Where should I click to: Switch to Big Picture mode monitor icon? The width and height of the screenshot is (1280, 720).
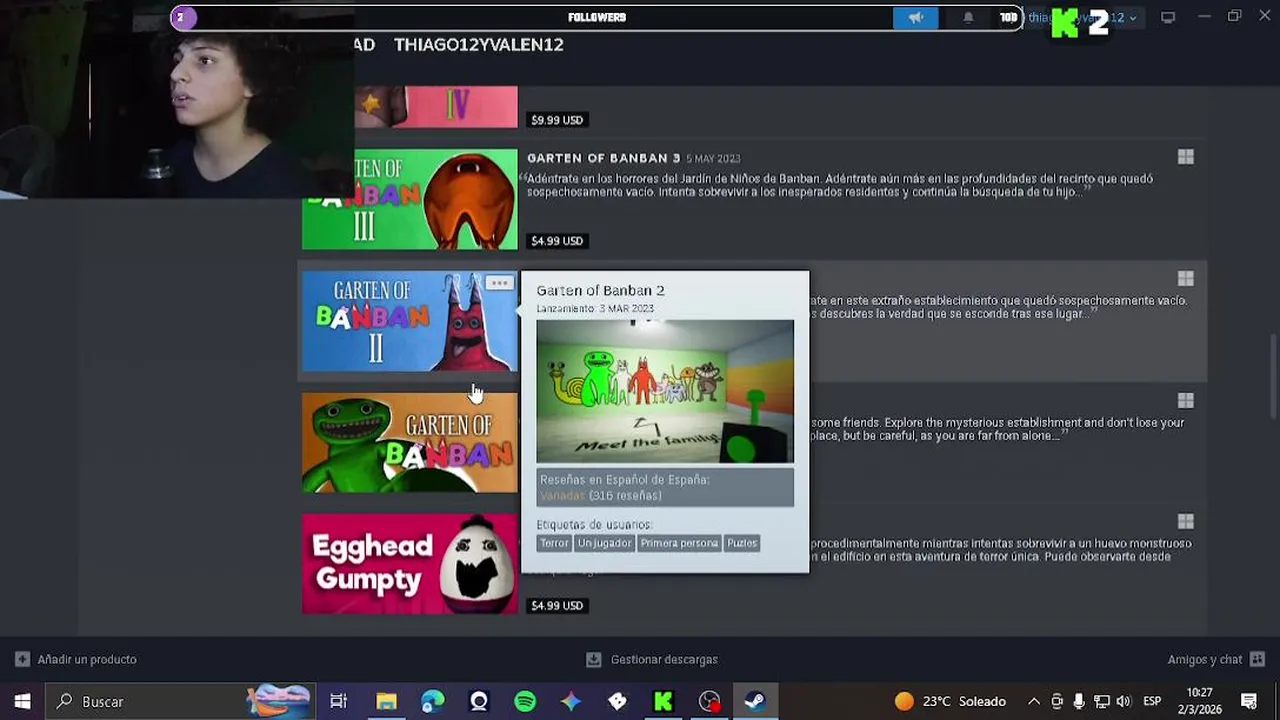1167,17
